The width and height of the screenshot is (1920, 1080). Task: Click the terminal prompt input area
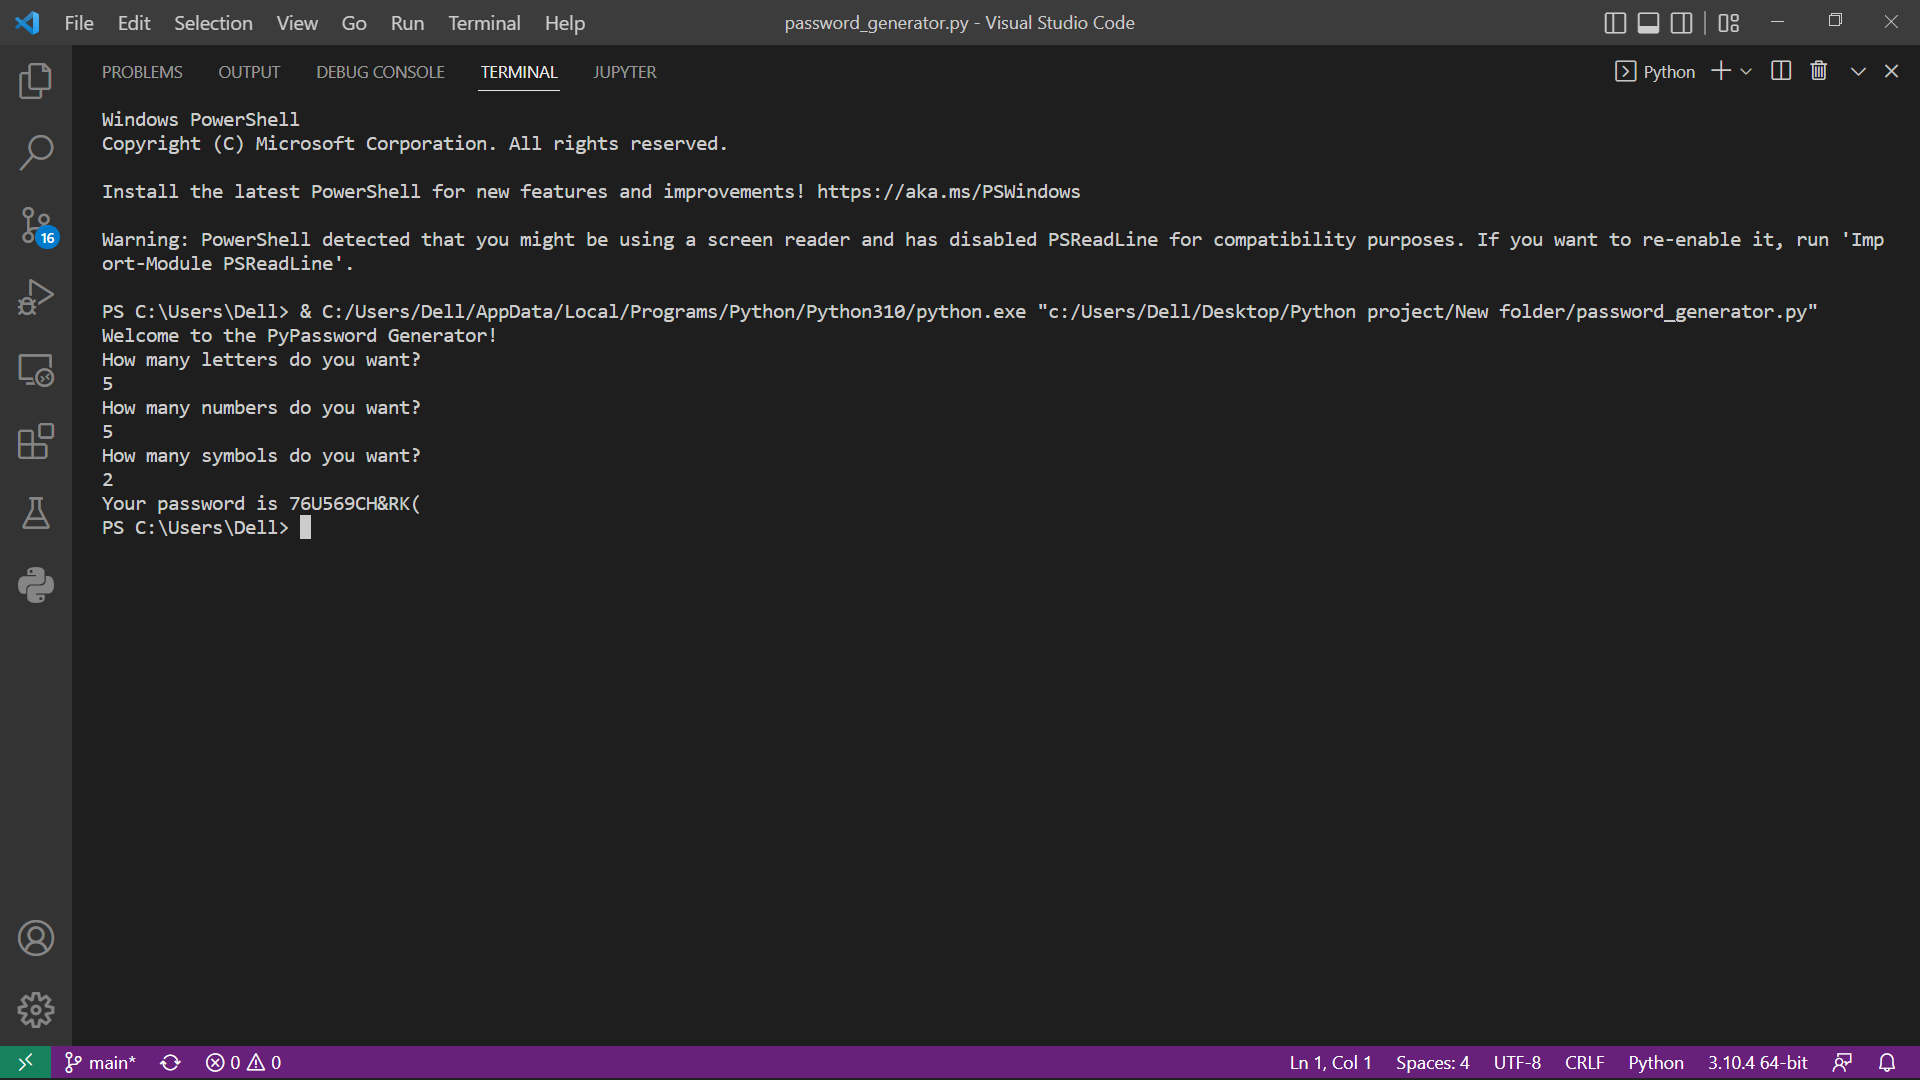click(x=306, y=528)
